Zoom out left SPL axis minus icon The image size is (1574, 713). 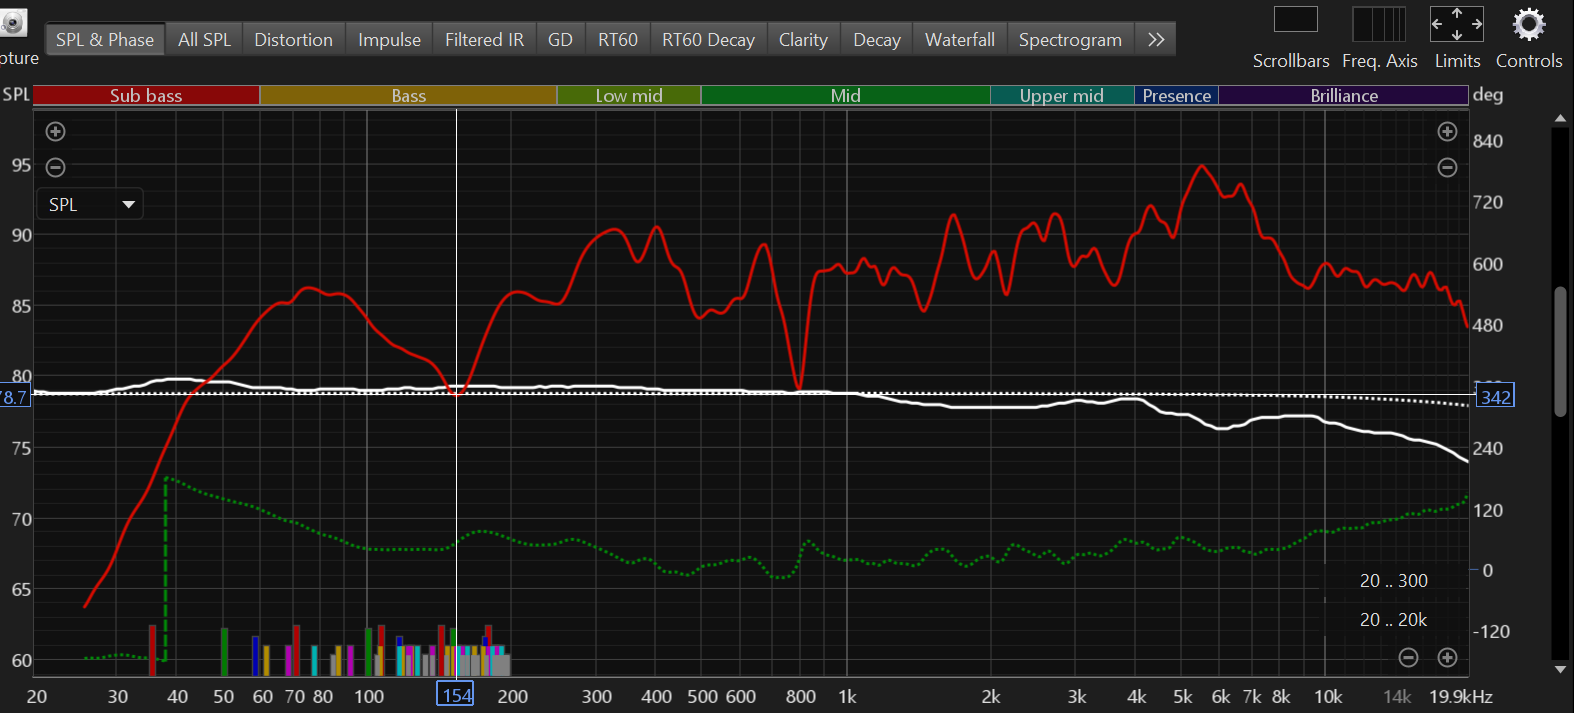pos(56,167)
